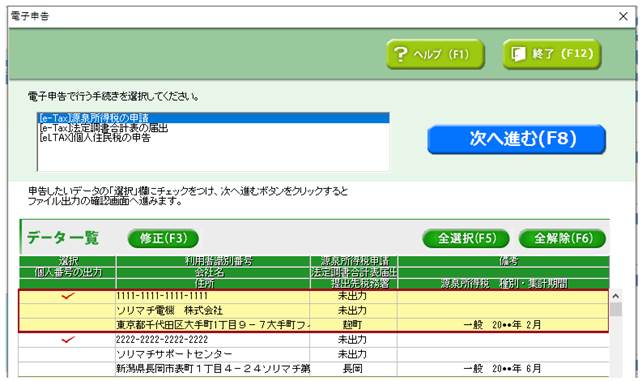Click 全選択(F5) to select all data
The image size is (642, 381).
tap(466, 238)
